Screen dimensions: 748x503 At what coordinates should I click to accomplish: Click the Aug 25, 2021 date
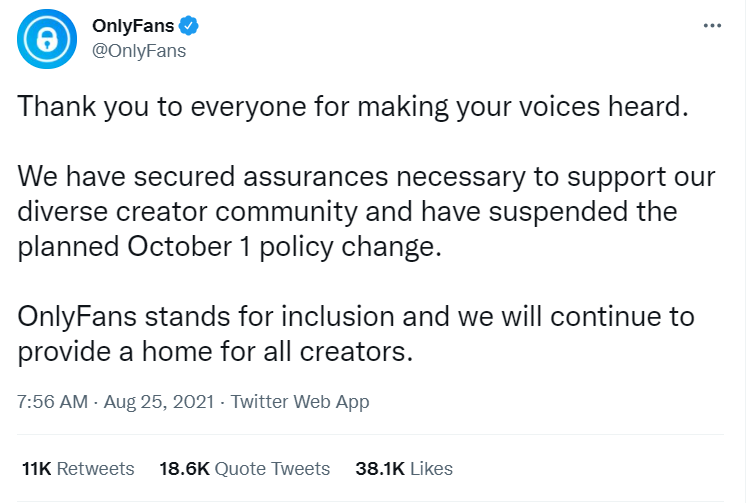[158, 402]
